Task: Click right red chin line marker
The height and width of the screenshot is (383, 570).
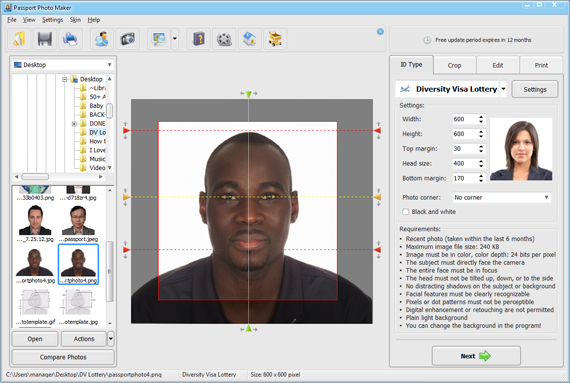Action: point(378,250)
